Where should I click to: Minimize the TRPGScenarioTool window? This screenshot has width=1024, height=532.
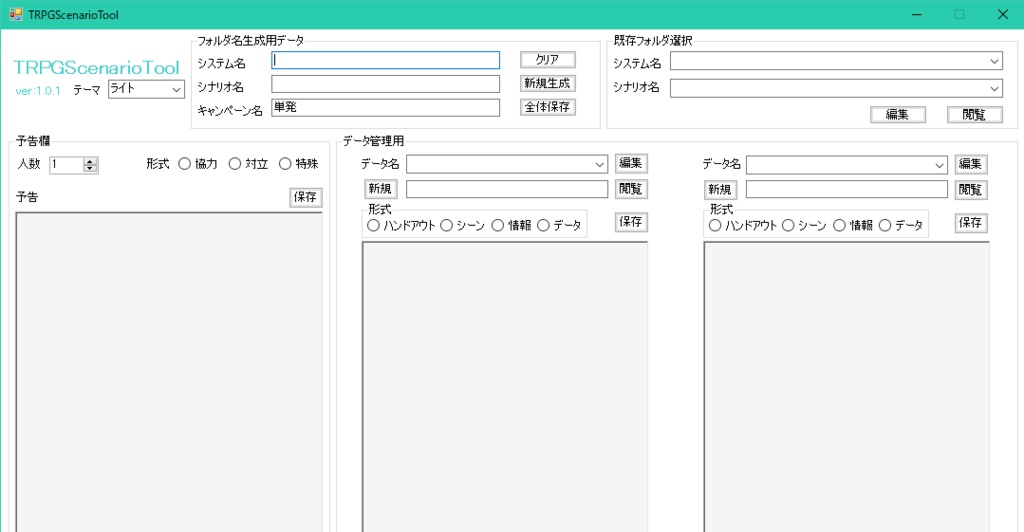tap(917, 14)
